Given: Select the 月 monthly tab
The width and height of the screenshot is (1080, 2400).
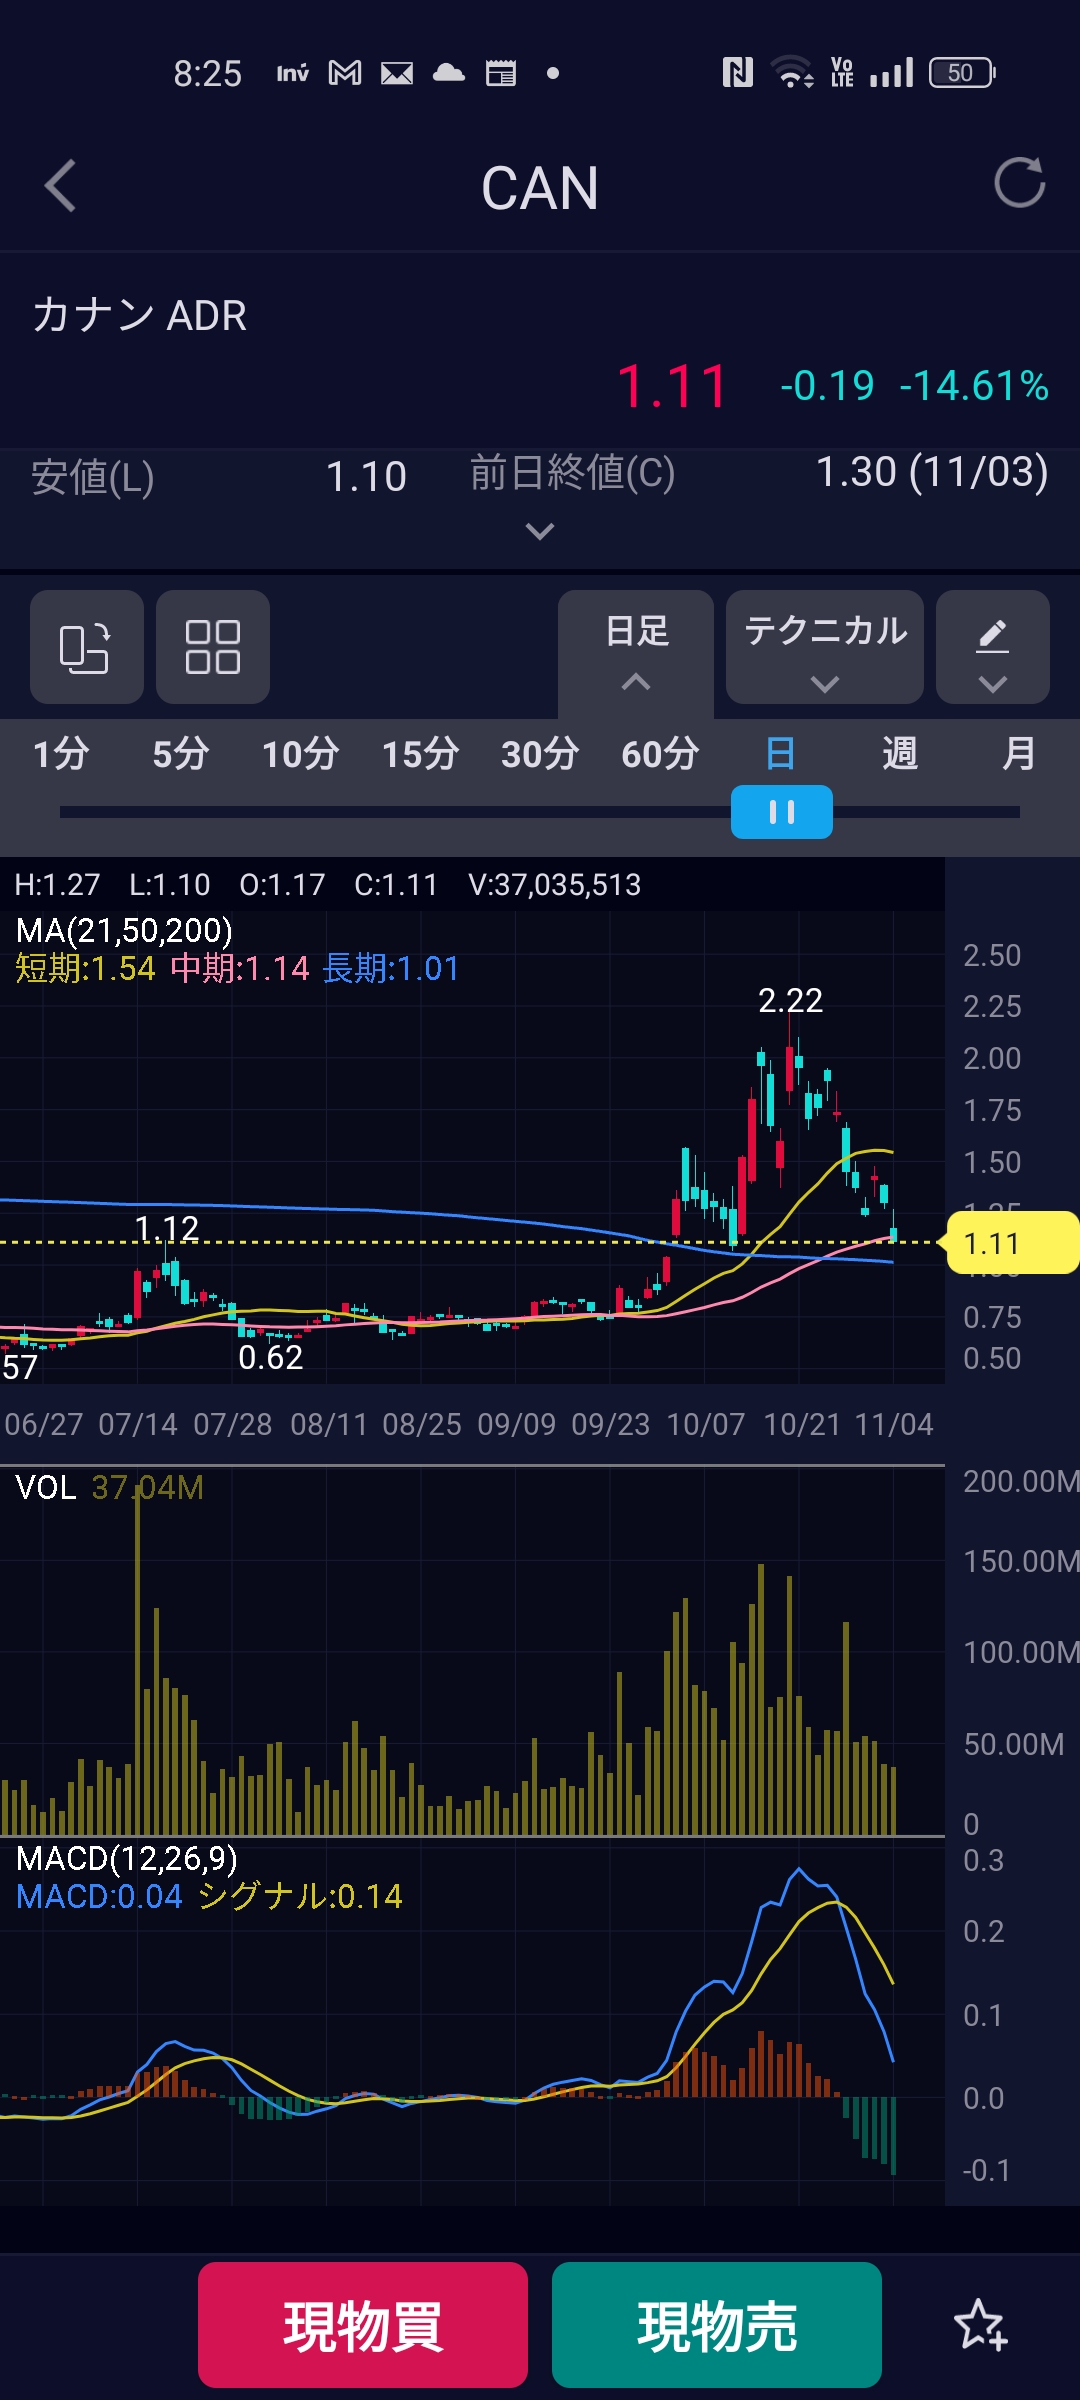Looking at the screenshot, I should point(1018,753).
